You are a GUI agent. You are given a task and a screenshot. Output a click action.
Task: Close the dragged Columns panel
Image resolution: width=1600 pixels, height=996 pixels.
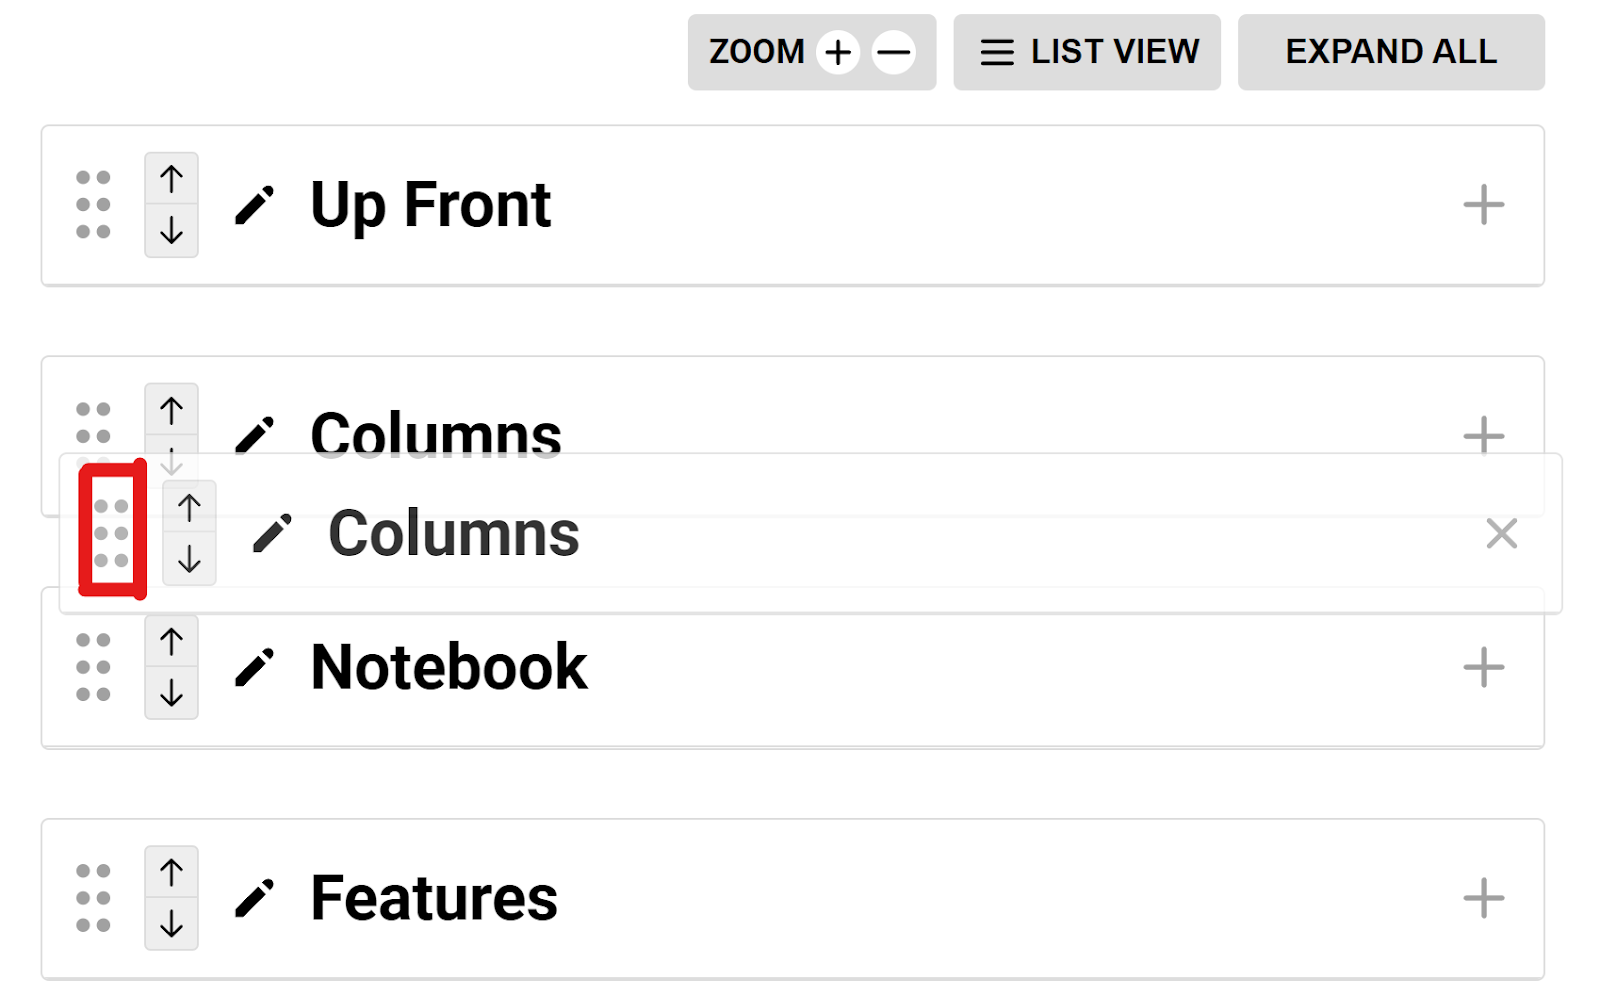click(1501, 534)
